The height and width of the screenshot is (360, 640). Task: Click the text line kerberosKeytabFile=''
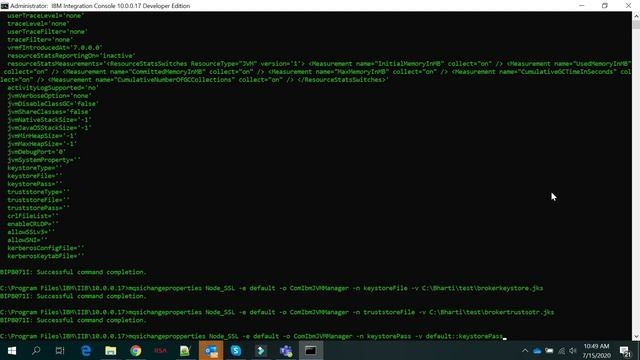point(46,256)
